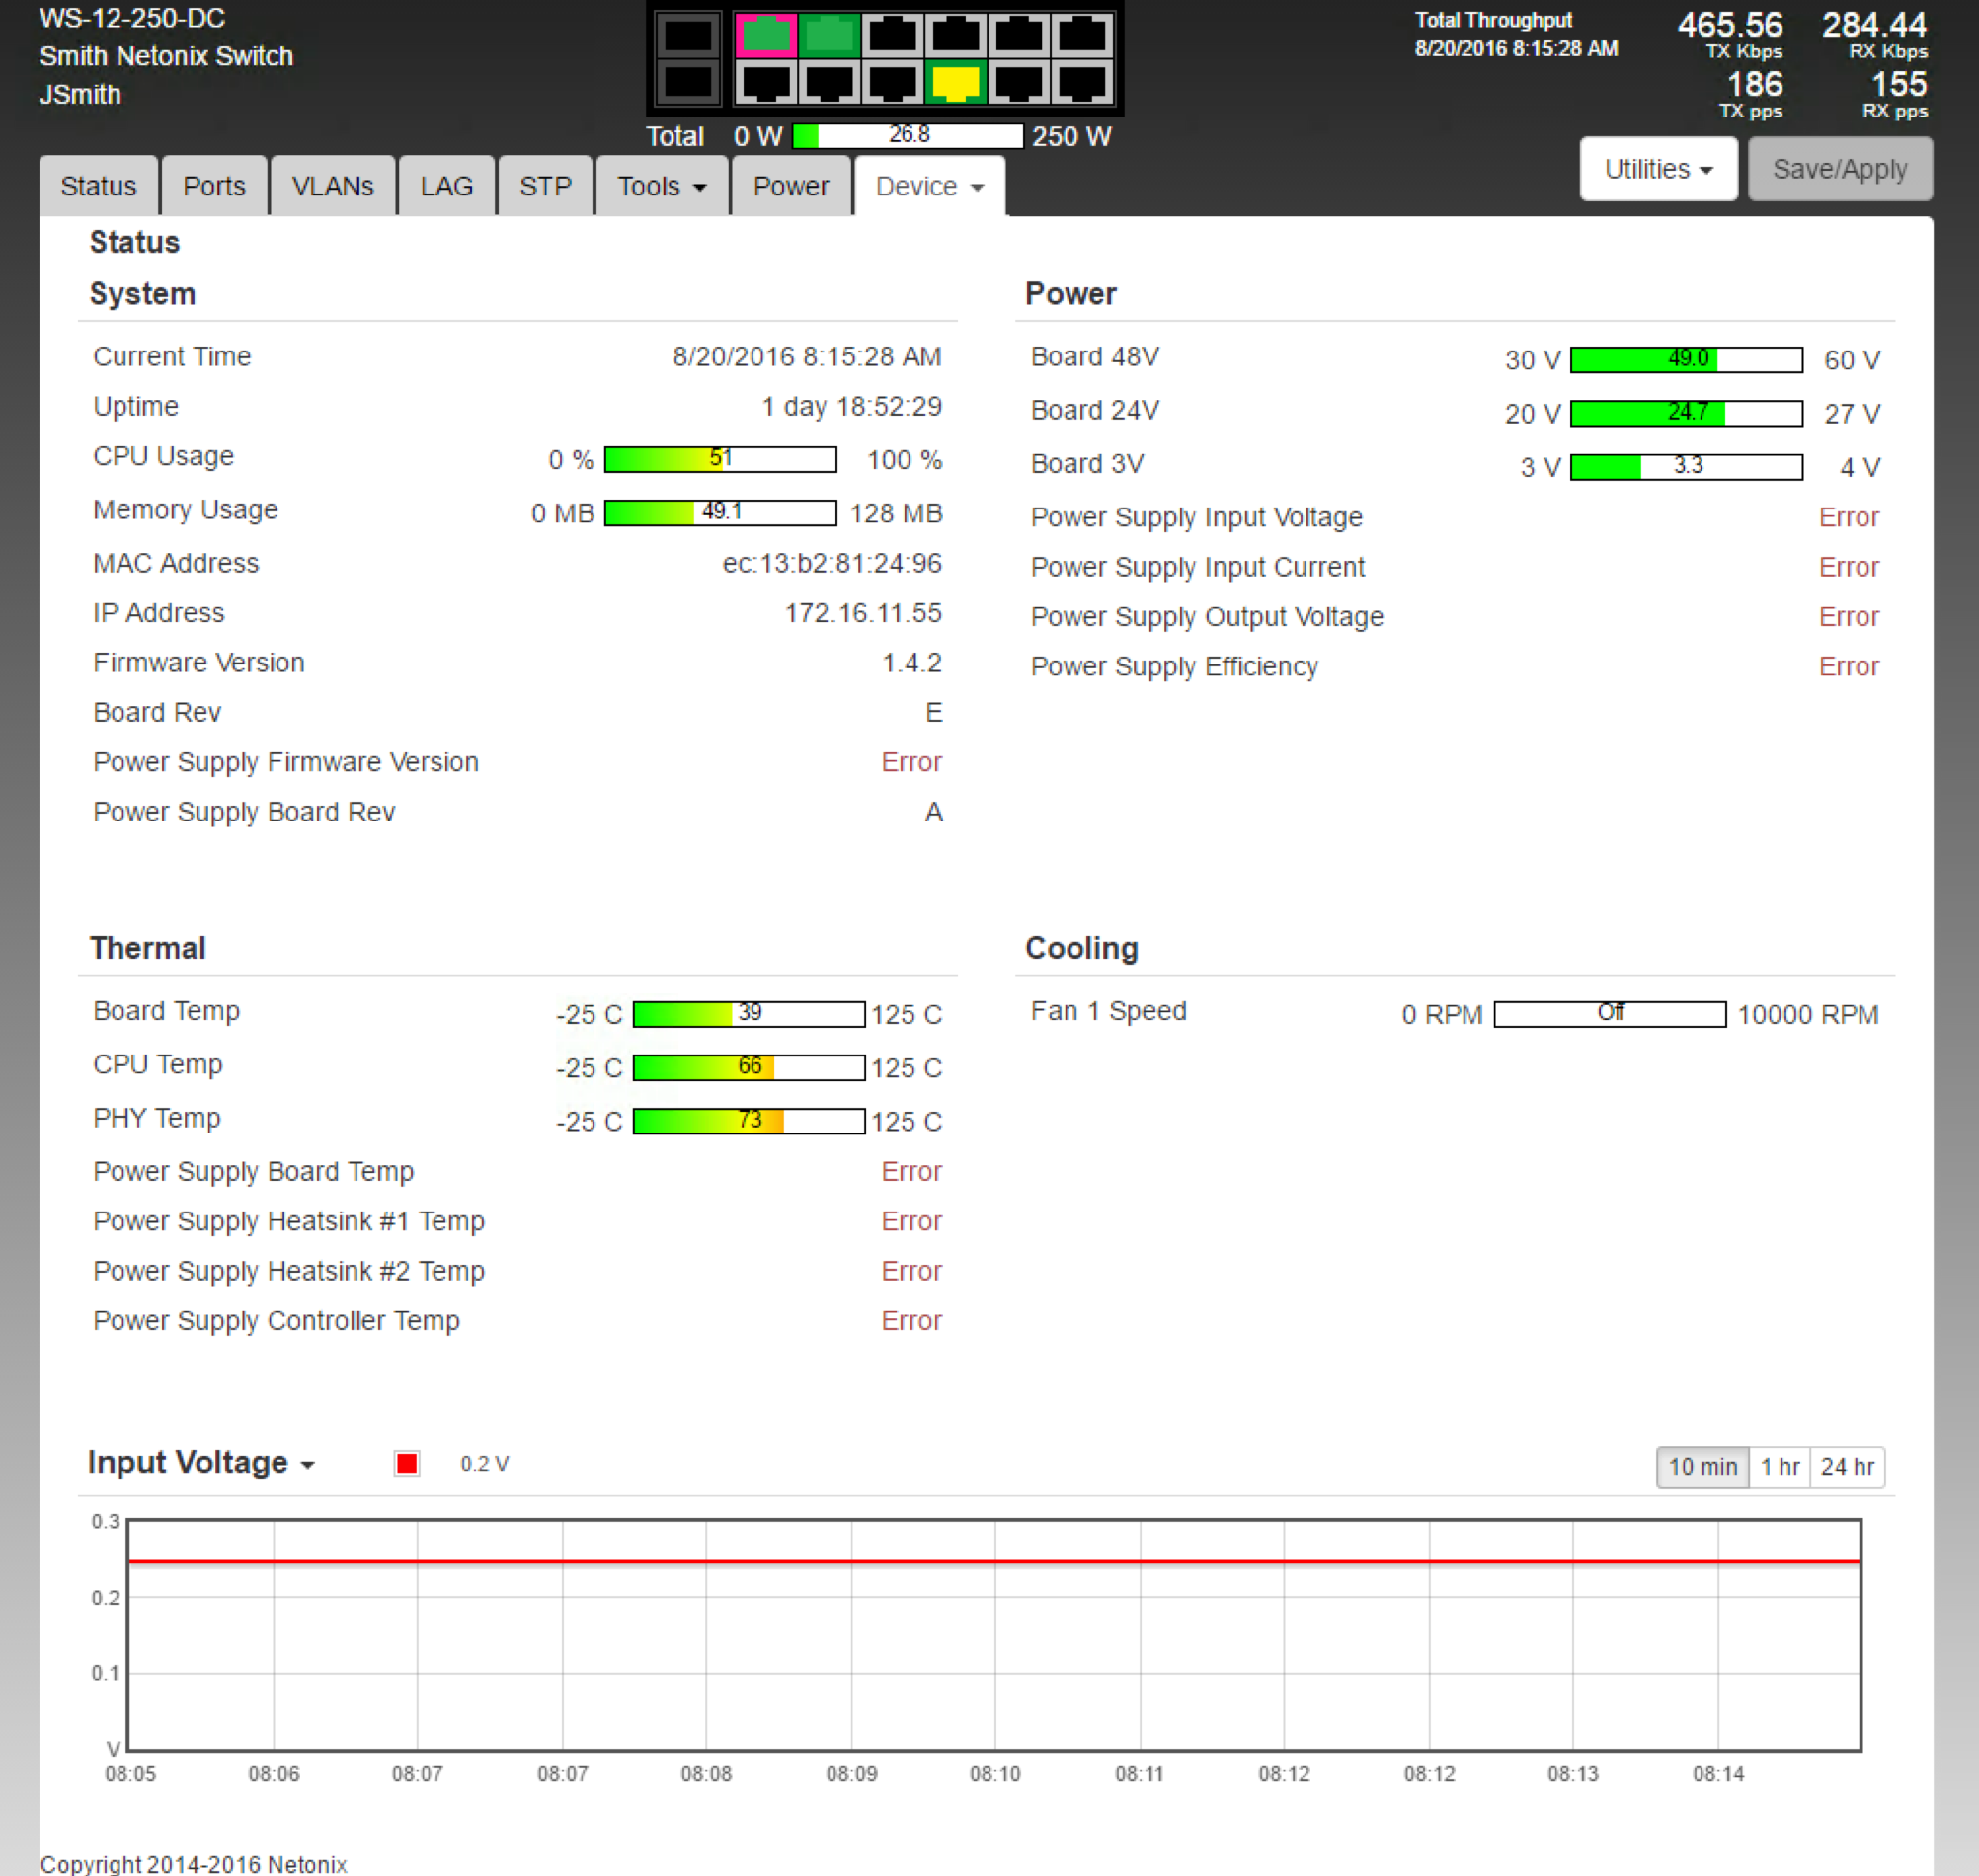Click the pink-bordered green Ethernet port icon

765,36
